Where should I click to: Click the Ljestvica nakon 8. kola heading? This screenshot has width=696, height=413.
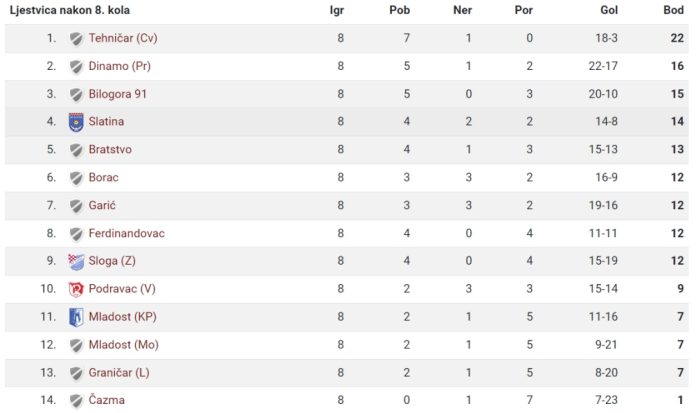click(70, 10)
